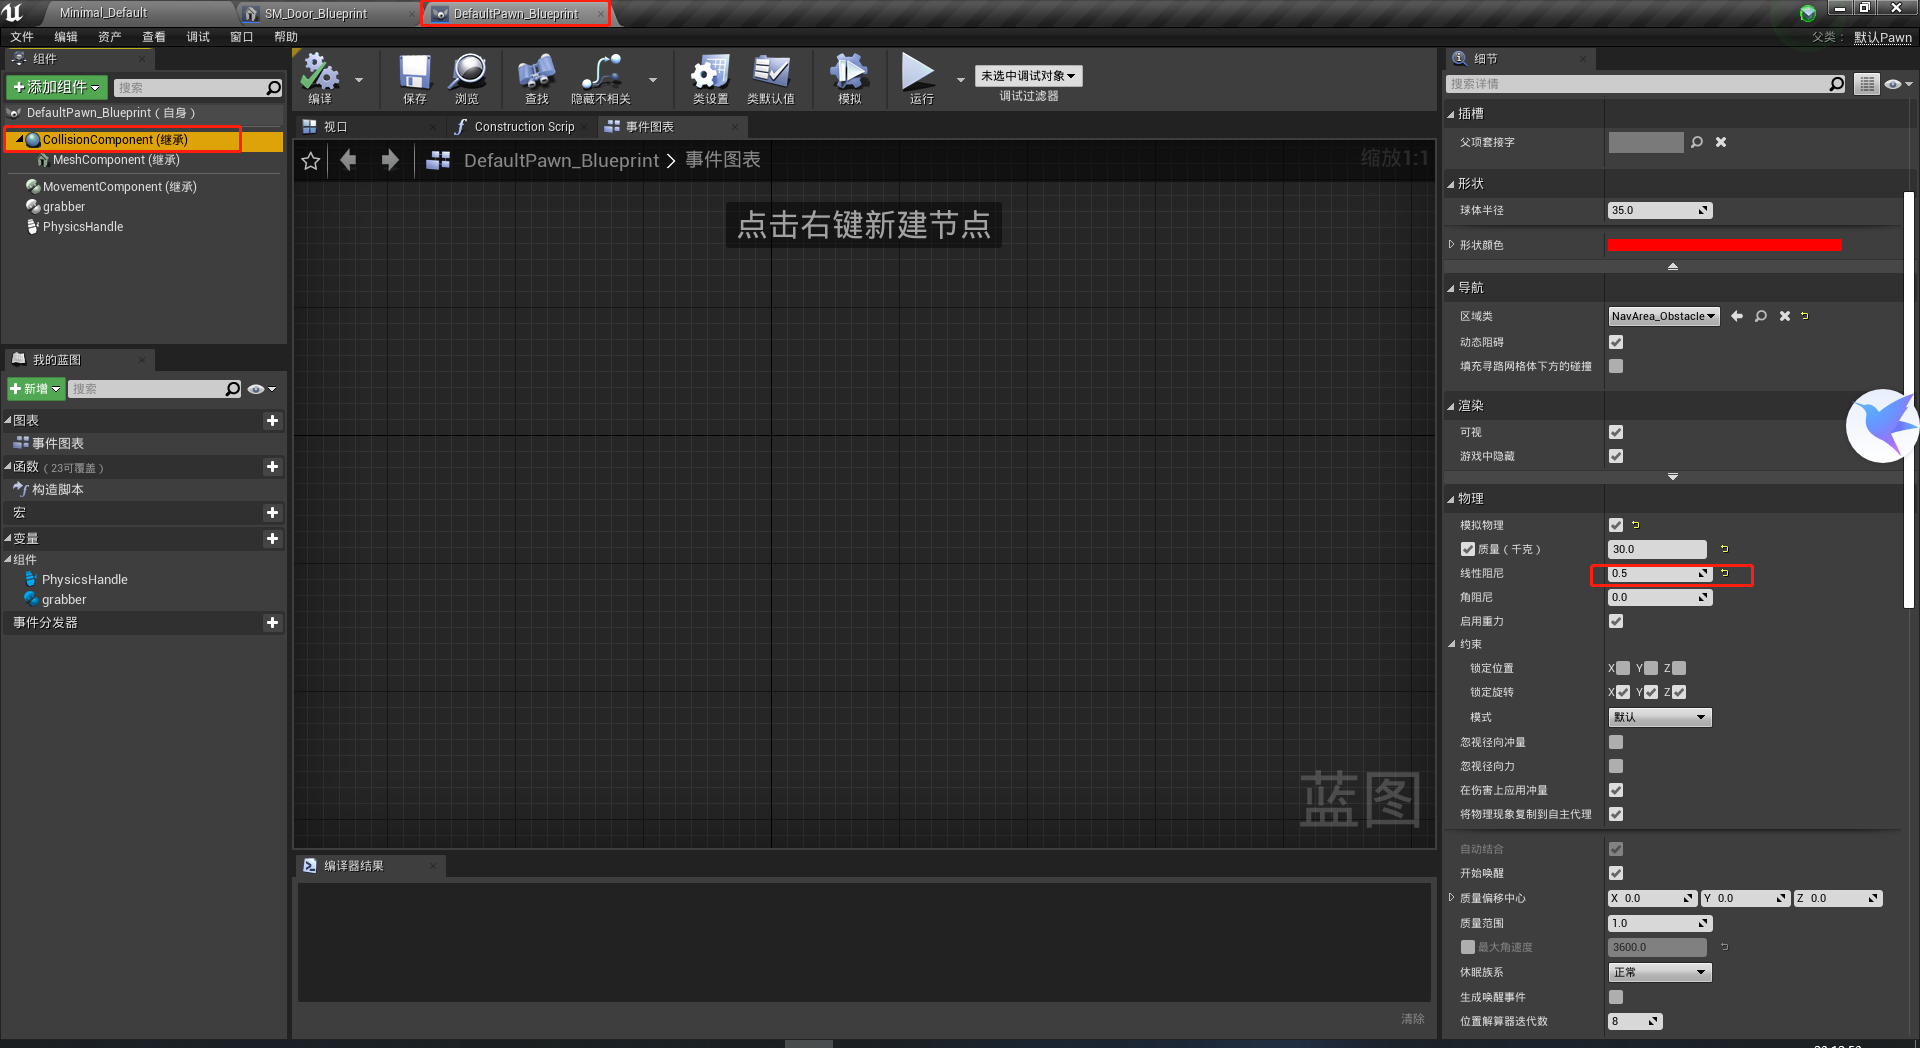Open the 模式 dropdown showing 默认

(1660, 717)
